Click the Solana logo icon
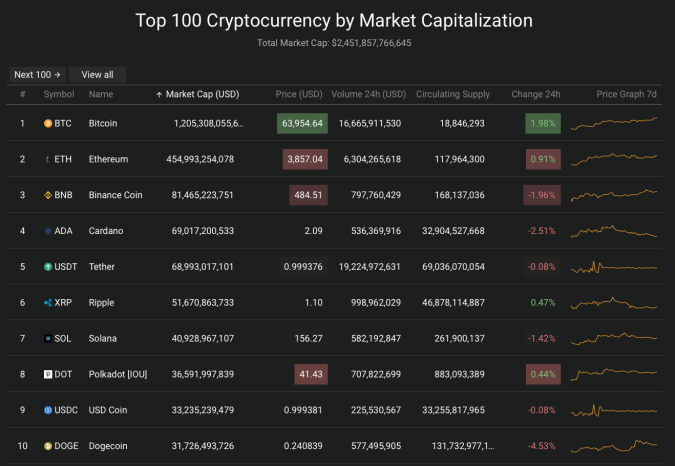Screen dimensions: 675x466 coord(48,339)
